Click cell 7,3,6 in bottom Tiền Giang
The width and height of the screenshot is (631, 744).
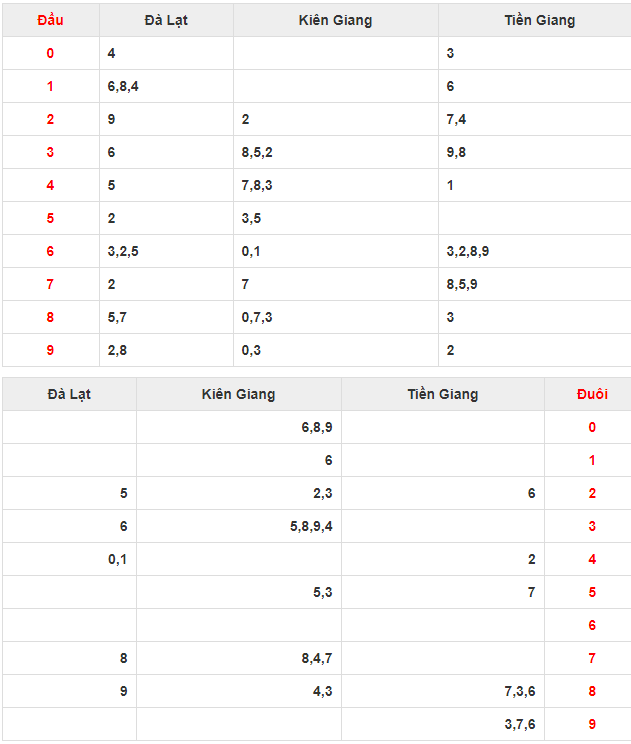click(519, 691)
